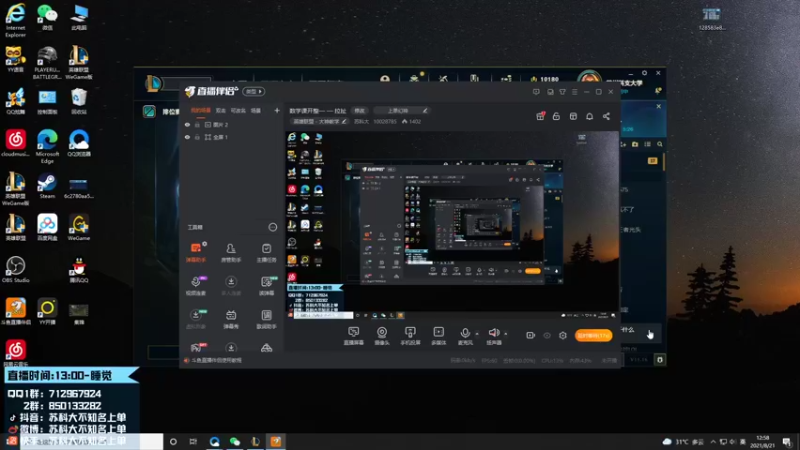Open the Windows notification center

click(787, 442)
